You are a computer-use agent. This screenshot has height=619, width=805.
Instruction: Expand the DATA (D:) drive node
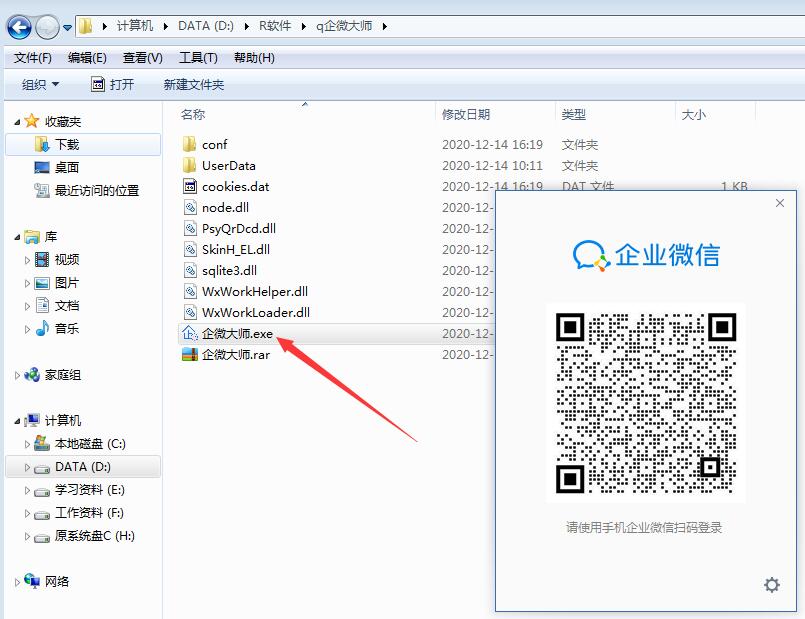click(x=27, y=467)
